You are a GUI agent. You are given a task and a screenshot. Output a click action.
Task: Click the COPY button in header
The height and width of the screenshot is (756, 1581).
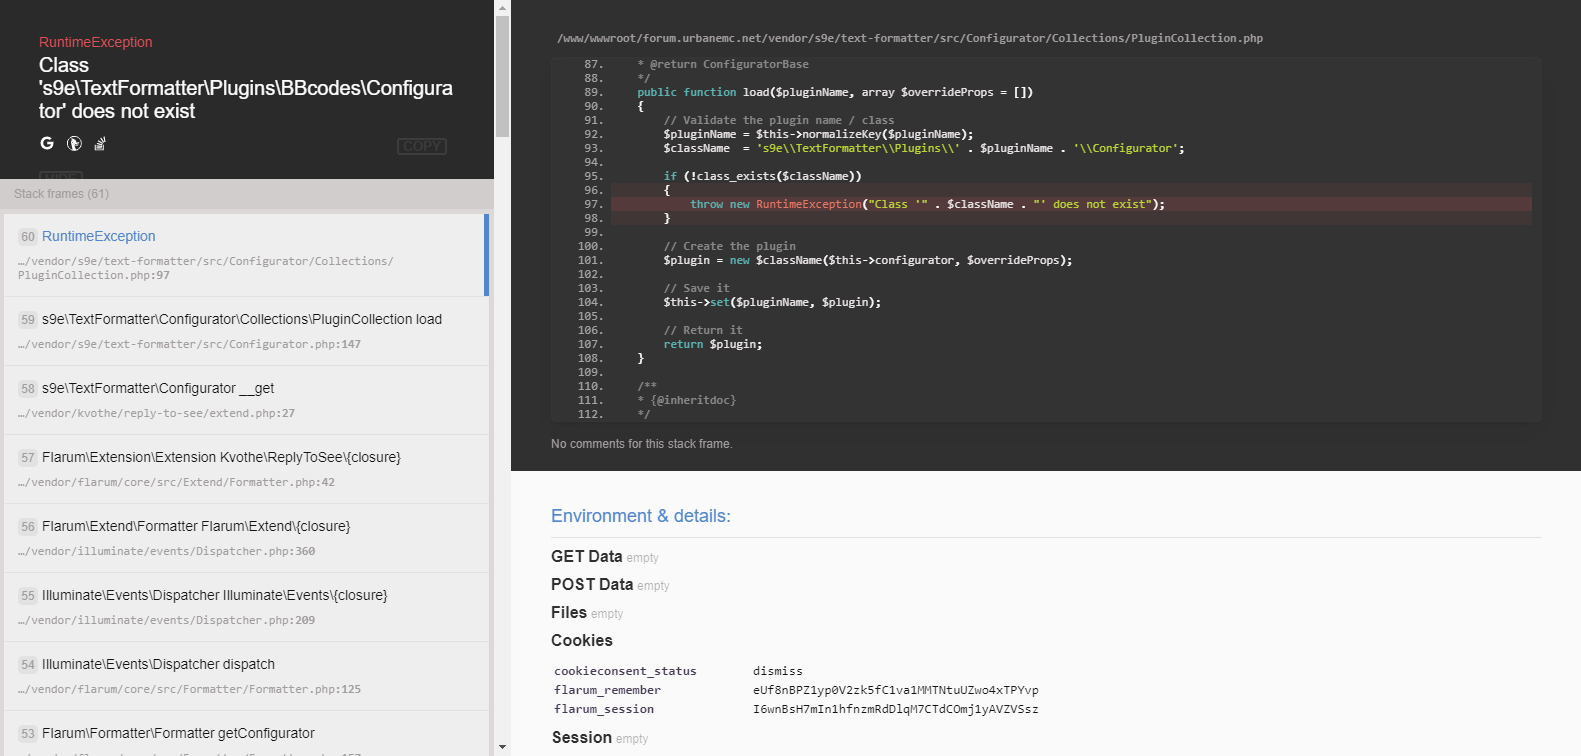422,146
